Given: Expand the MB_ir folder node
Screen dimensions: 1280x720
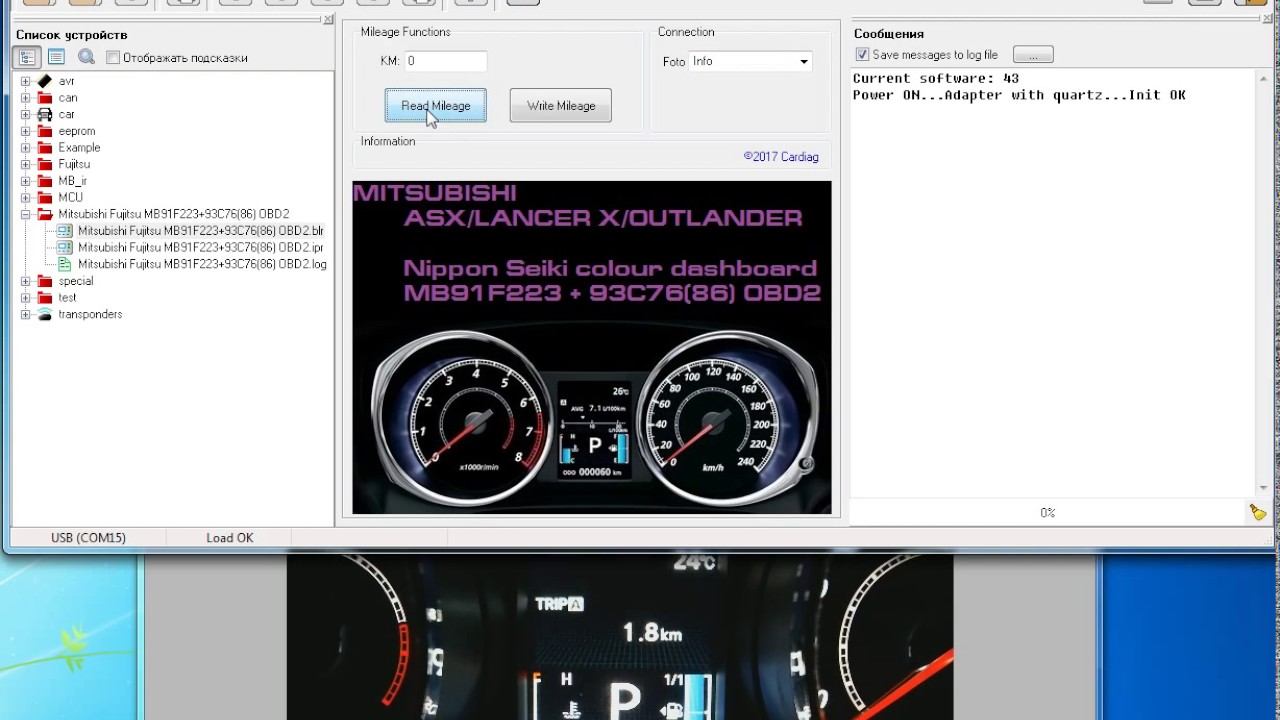Looking at the screenshot, I should click(x=26, y=181).
